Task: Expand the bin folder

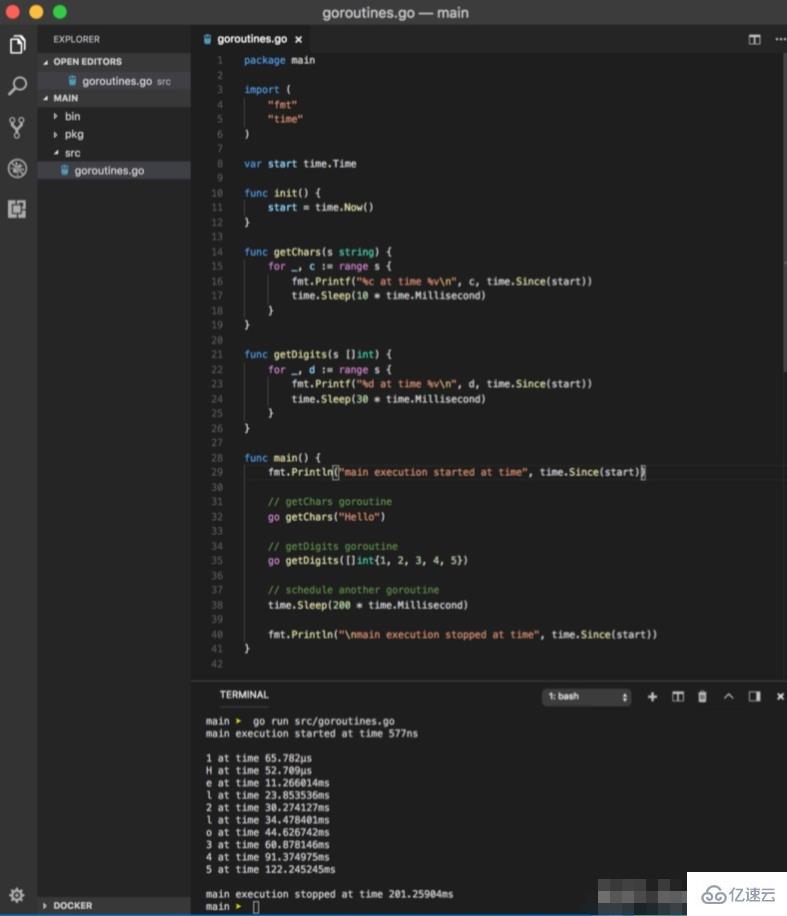Action: (72, 116)
